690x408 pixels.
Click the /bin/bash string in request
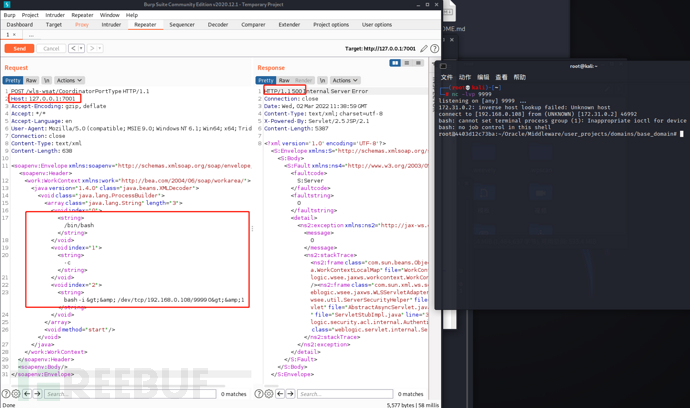pyautogui.click(x=79, y=225)
